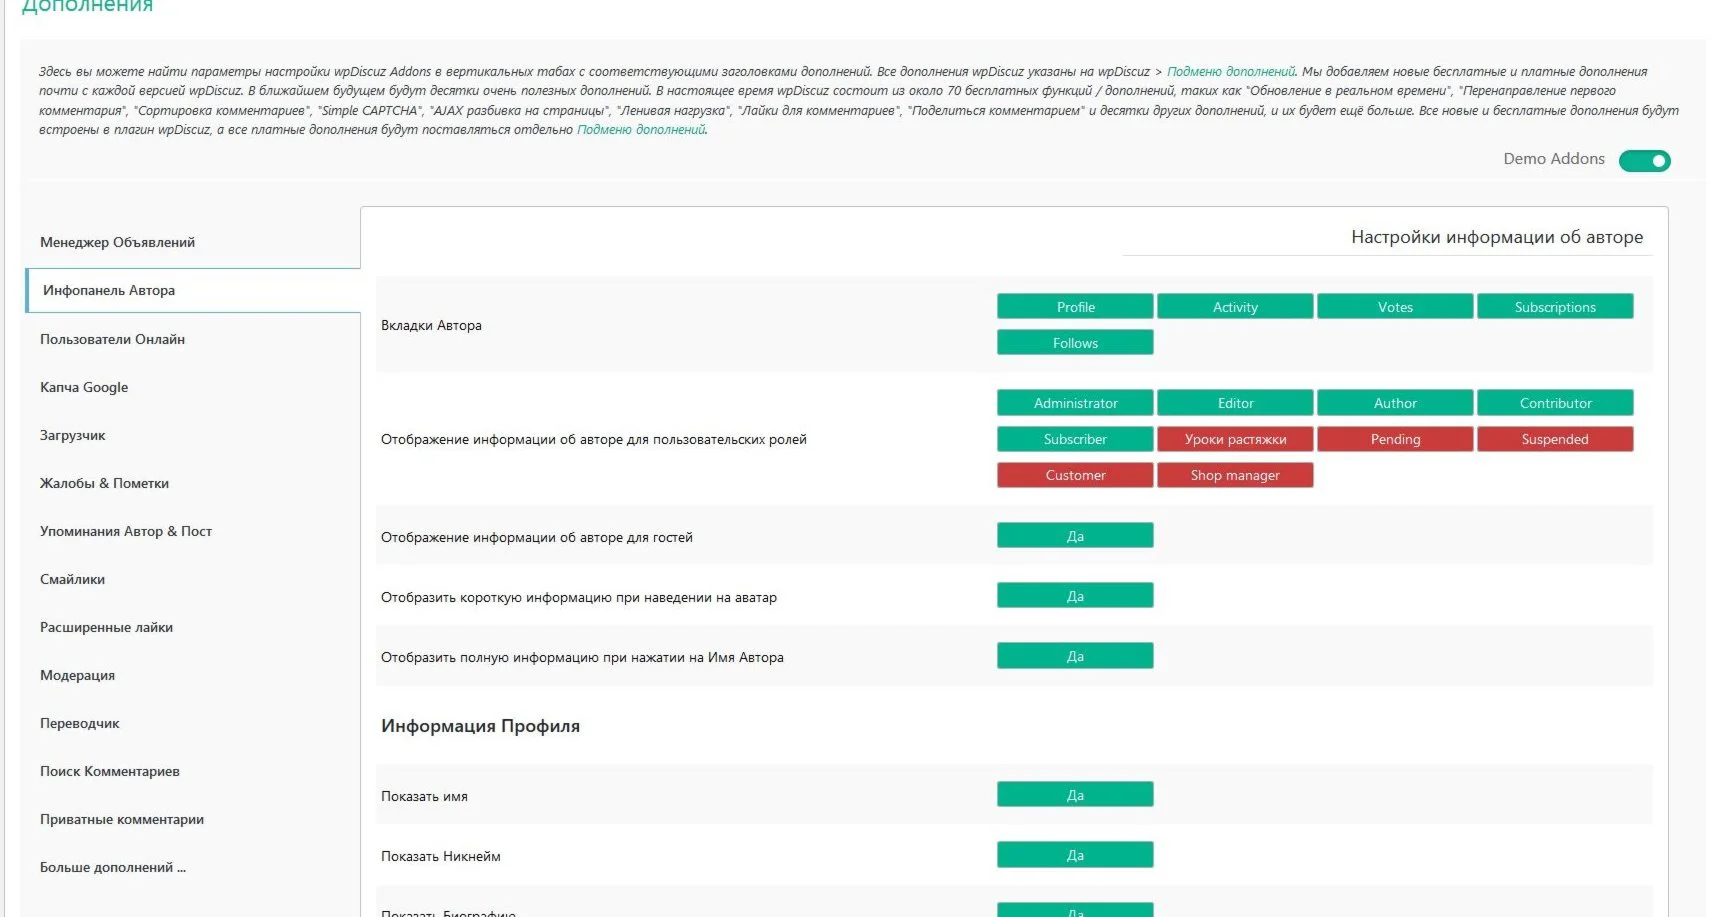Screen dimensions: 1717x917
Task: Go to the Модерация tab
Action: [x=77, y=675]
